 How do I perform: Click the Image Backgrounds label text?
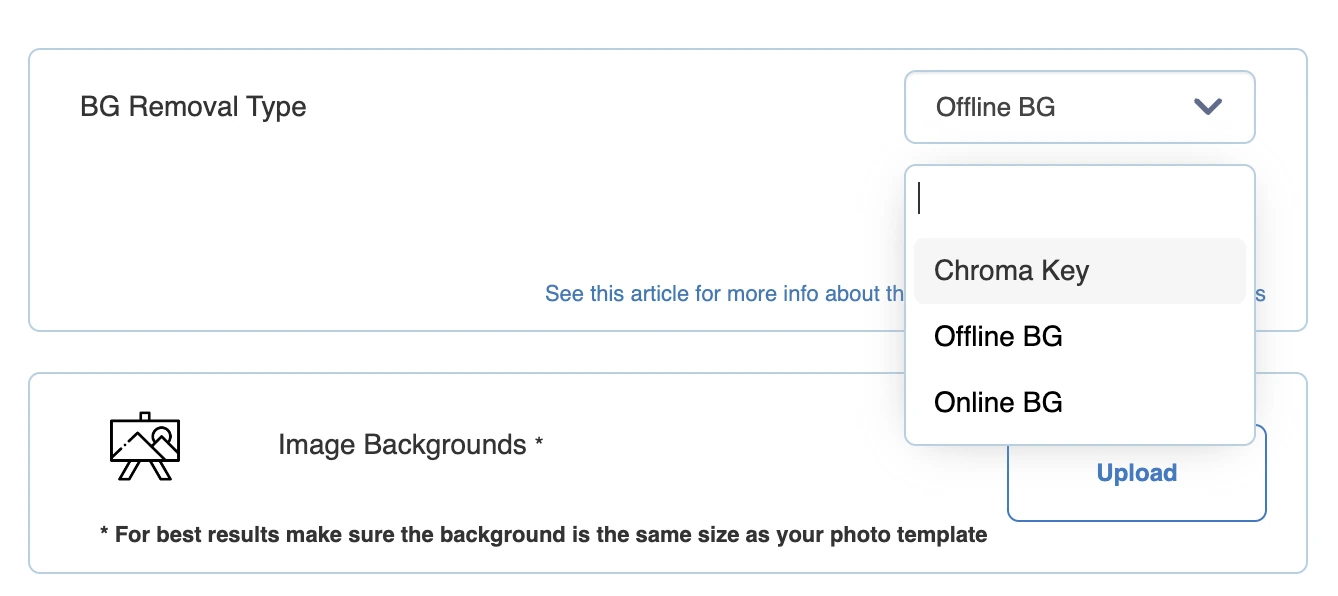click(x=402, y=444)
